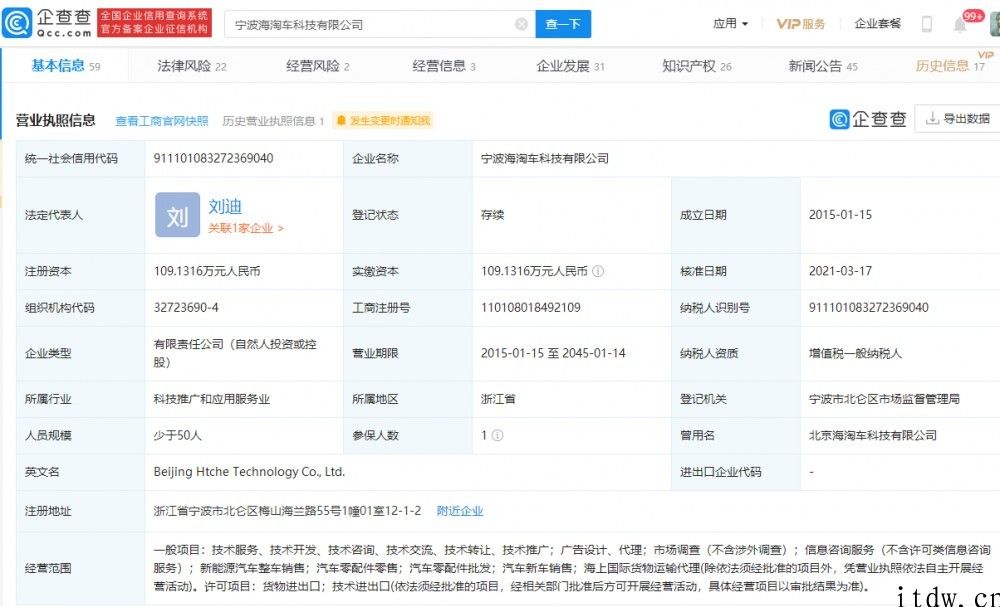The height and width of the screenshot is (607, 1000).
Task: Click the 发生变更时通知我 alert button
Action: (x=383, y=120)
